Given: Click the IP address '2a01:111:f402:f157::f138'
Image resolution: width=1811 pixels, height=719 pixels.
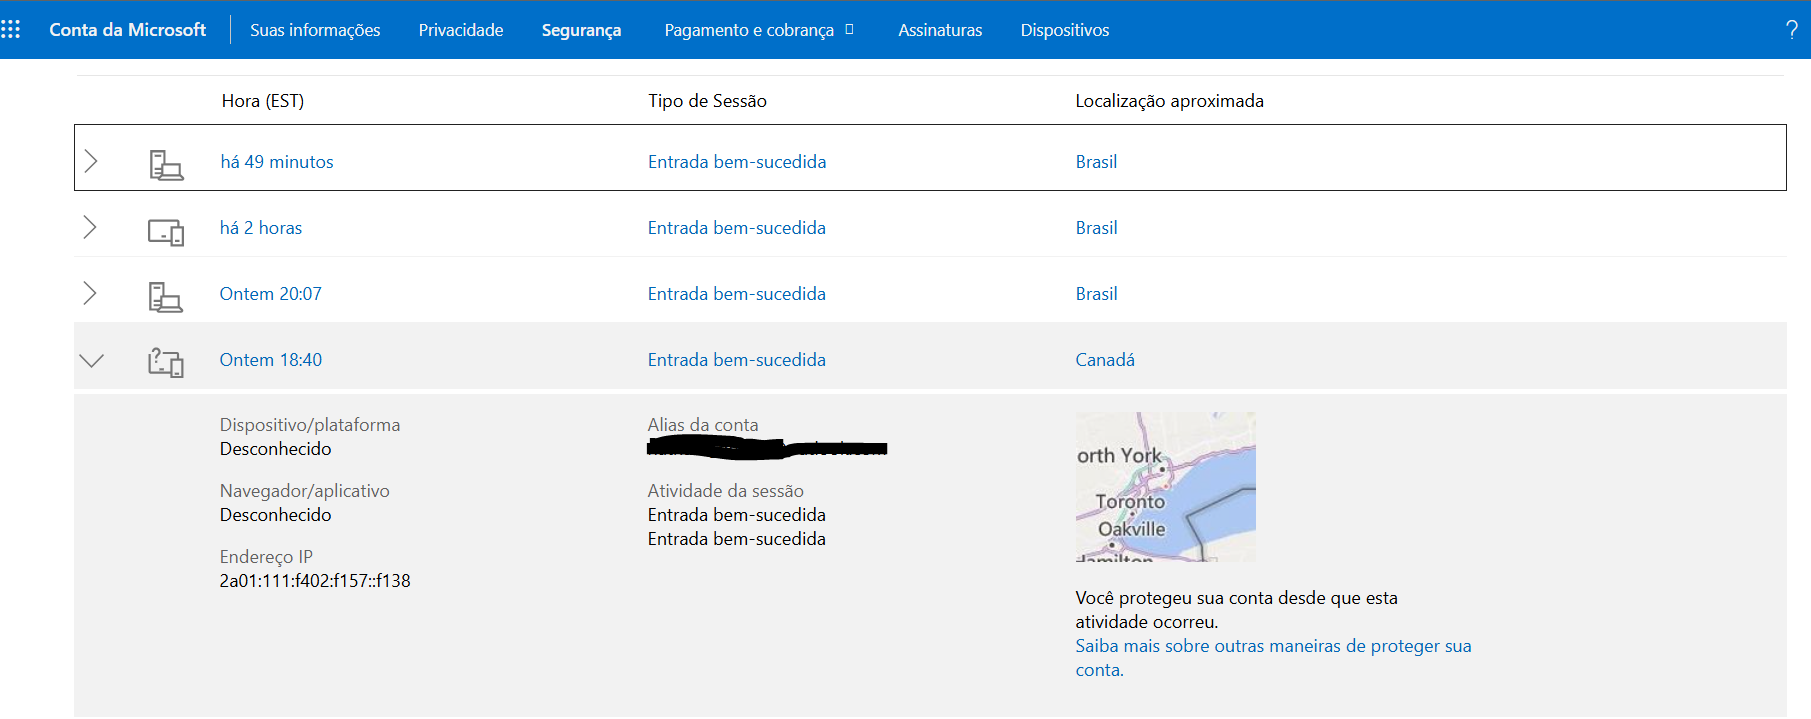Looking at the screenshot, I should (315, 581).
